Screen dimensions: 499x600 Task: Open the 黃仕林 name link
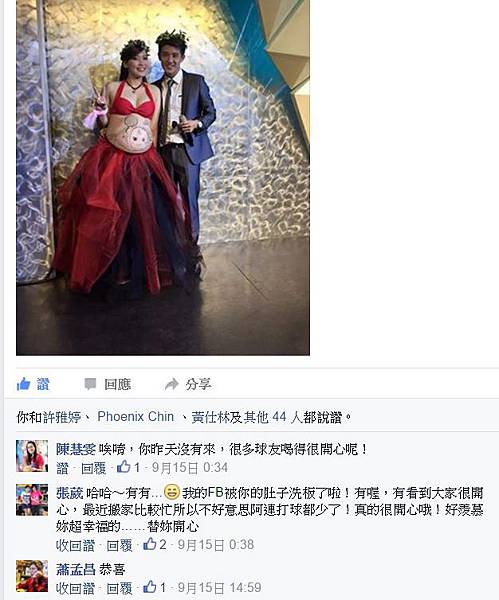(x=210, y=417)
